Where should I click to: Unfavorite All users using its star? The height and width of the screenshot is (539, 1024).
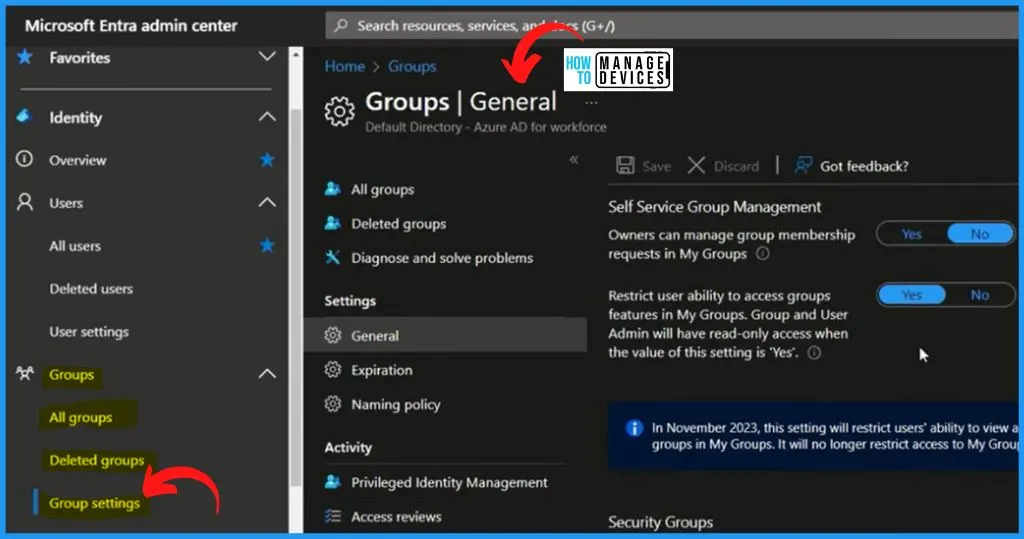pyautogui.click(x=267, y=246)
